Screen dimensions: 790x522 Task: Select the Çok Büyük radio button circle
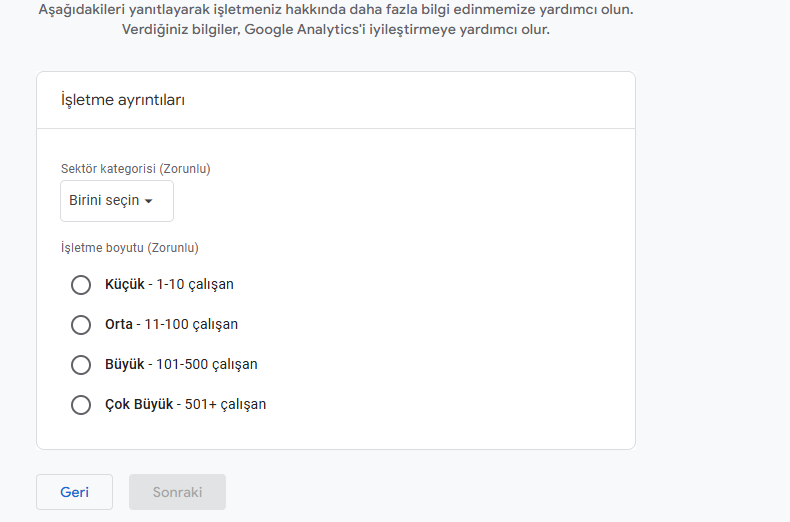click(x=81, y=405)
